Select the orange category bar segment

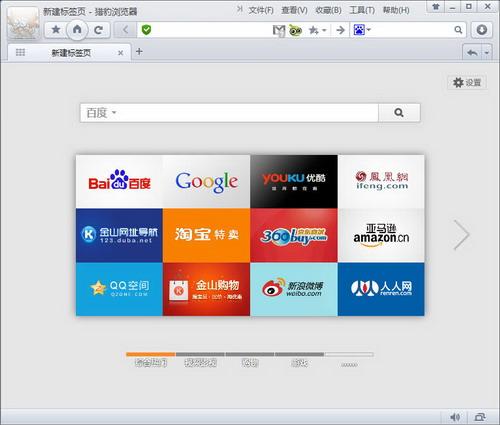(151, 354)
